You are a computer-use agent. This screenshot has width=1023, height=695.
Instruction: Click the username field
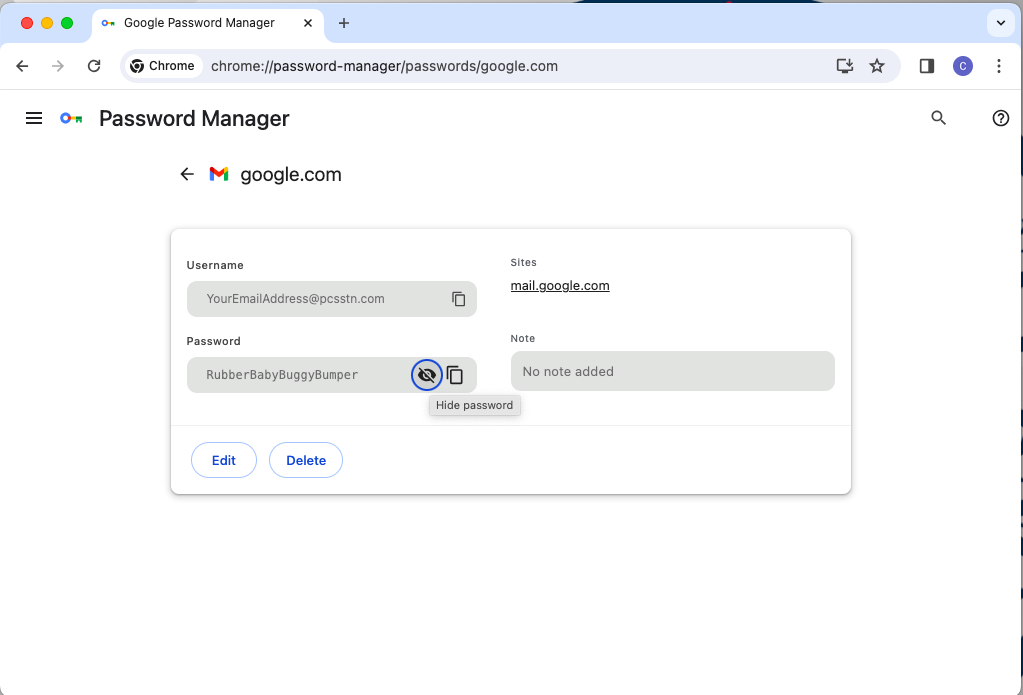[x=331, y=299]
